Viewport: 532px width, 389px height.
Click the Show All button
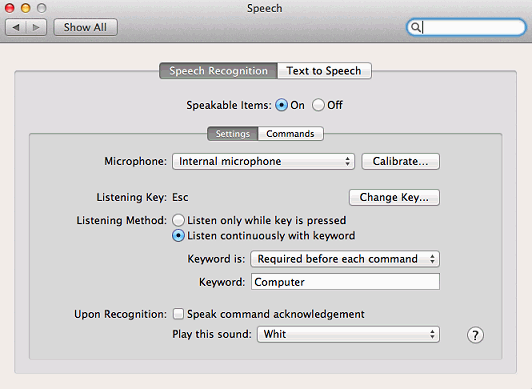point(86,27)
